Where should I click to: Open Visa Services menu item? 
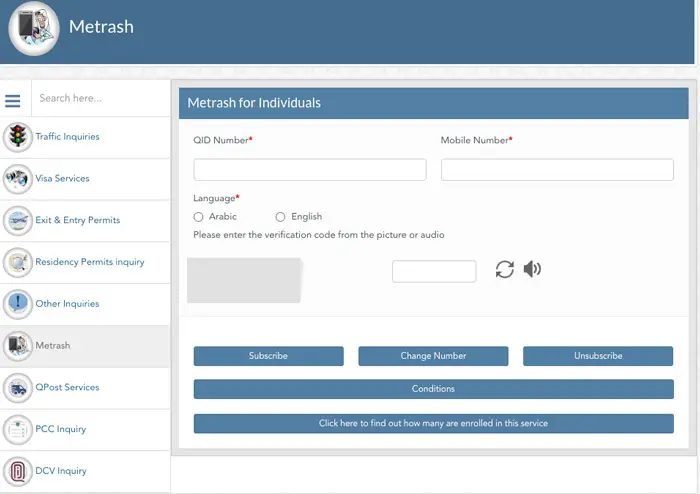85,179
